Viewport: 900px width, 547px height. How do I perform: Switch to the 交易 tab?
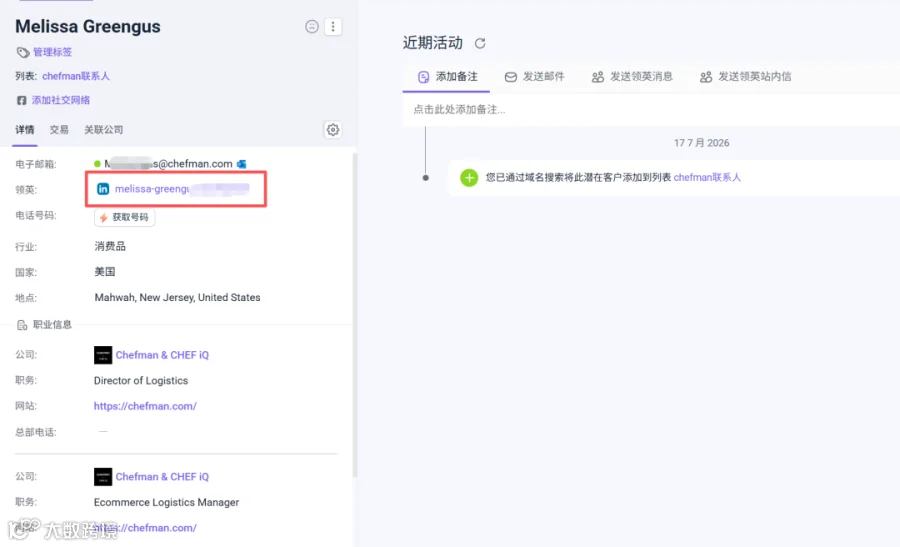pos(59,130)
